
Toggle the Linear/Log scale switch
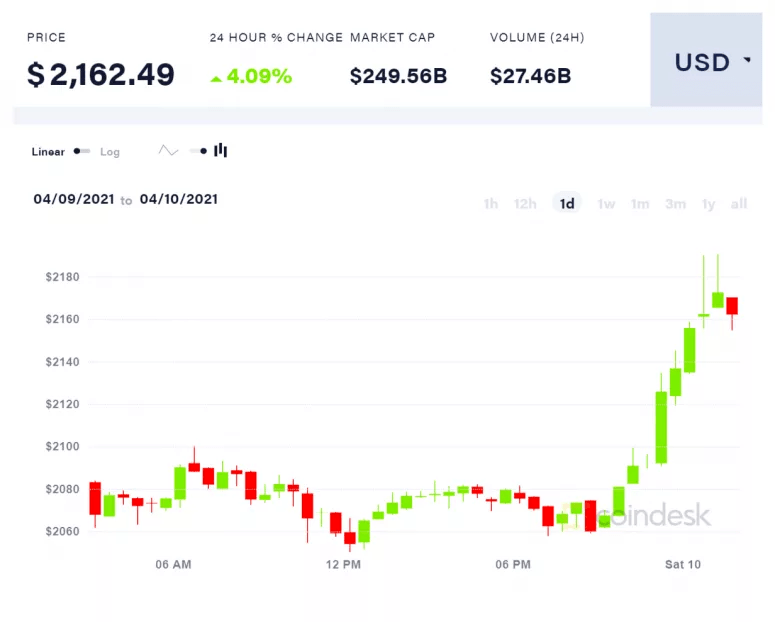(82, 151)
